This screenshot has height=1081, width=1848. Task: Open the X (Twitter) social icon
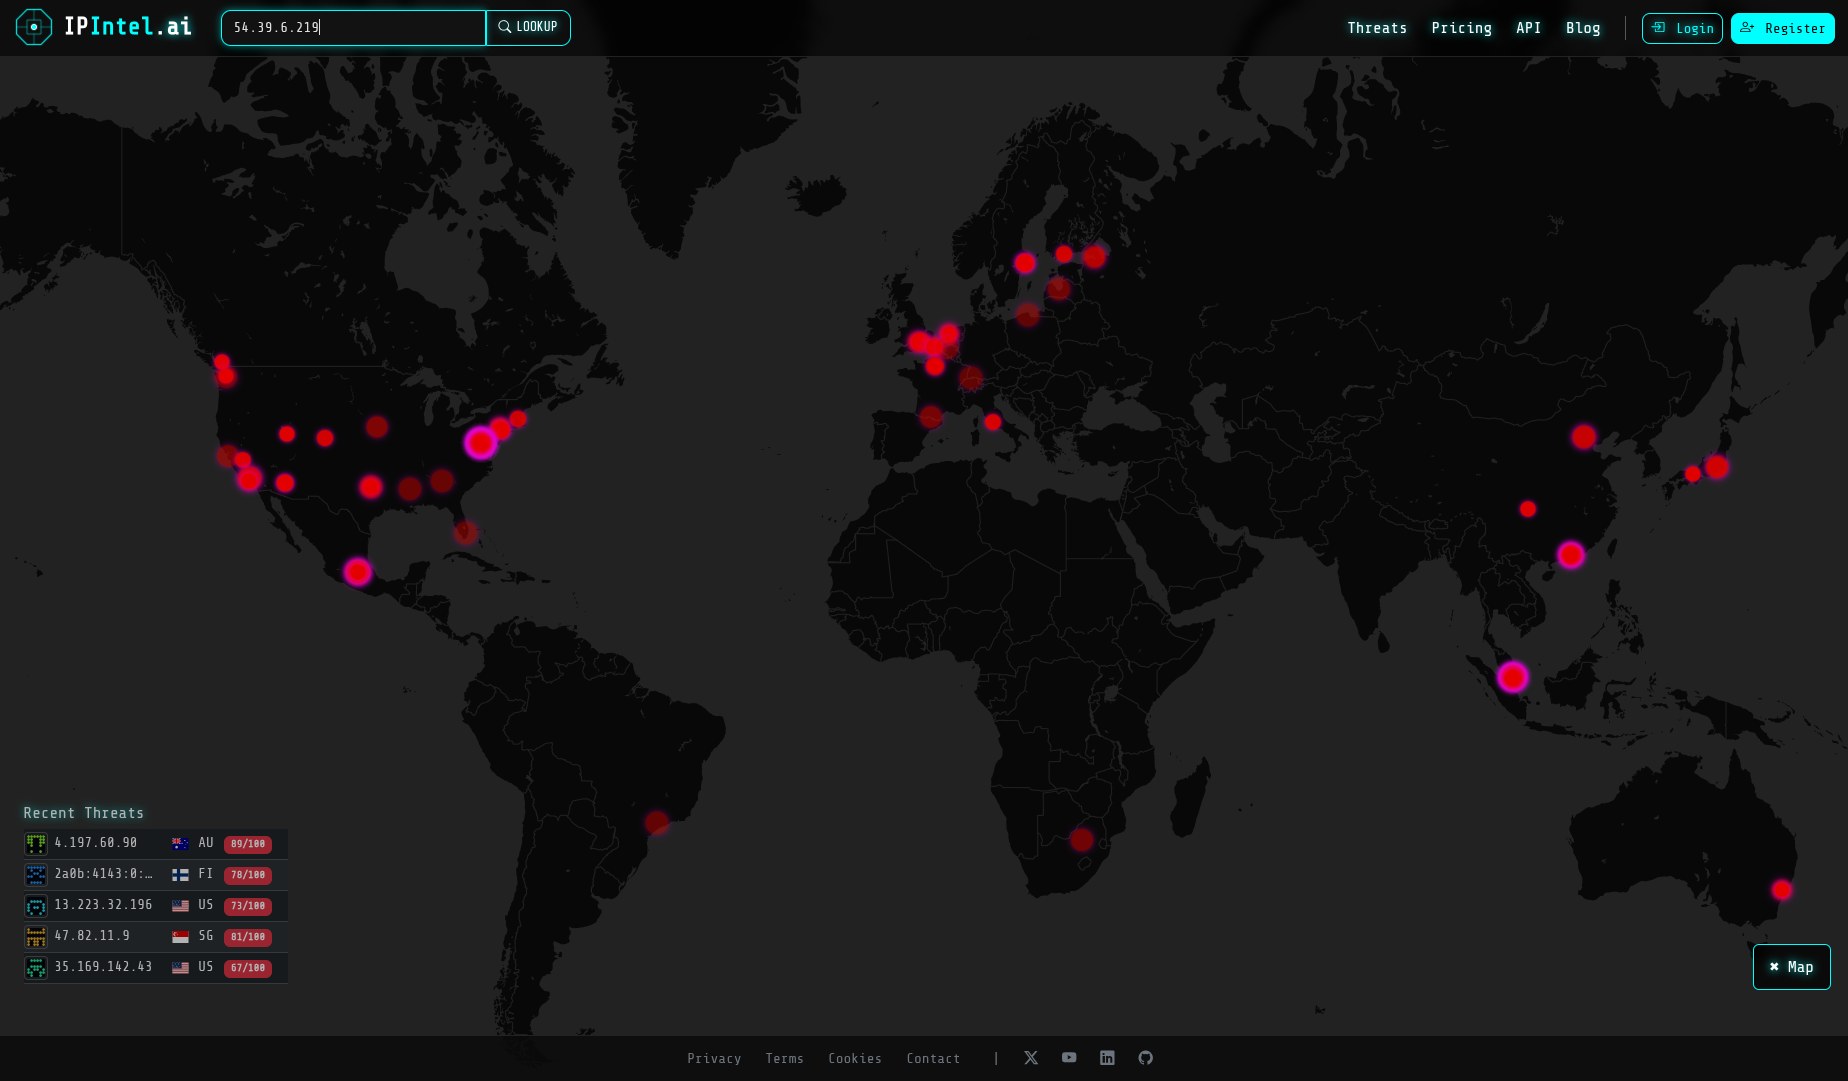1031,1057
